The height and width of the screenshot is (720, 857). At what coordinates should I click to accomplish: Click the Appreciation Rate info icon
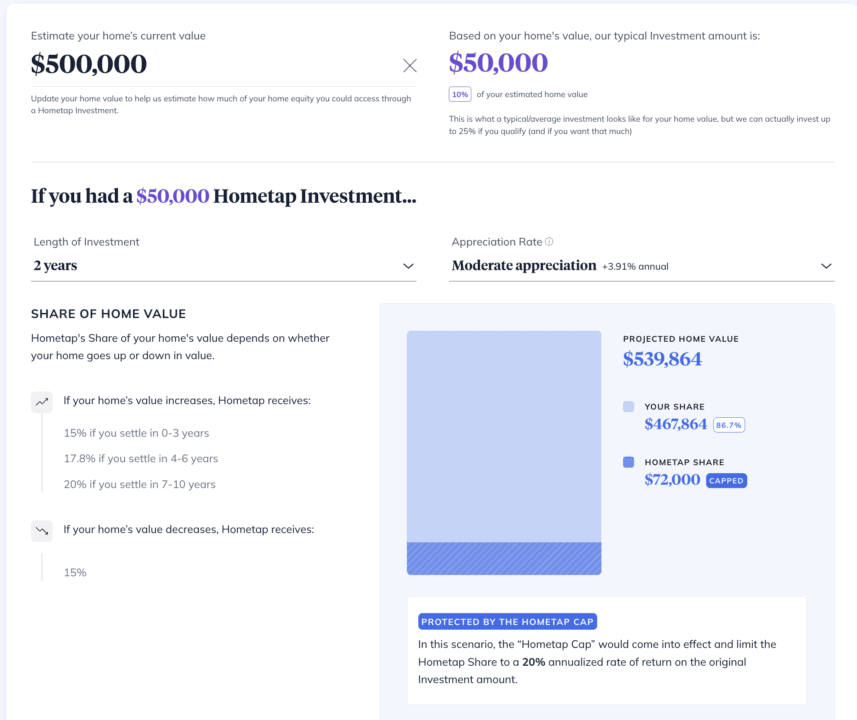click(549, 242)
